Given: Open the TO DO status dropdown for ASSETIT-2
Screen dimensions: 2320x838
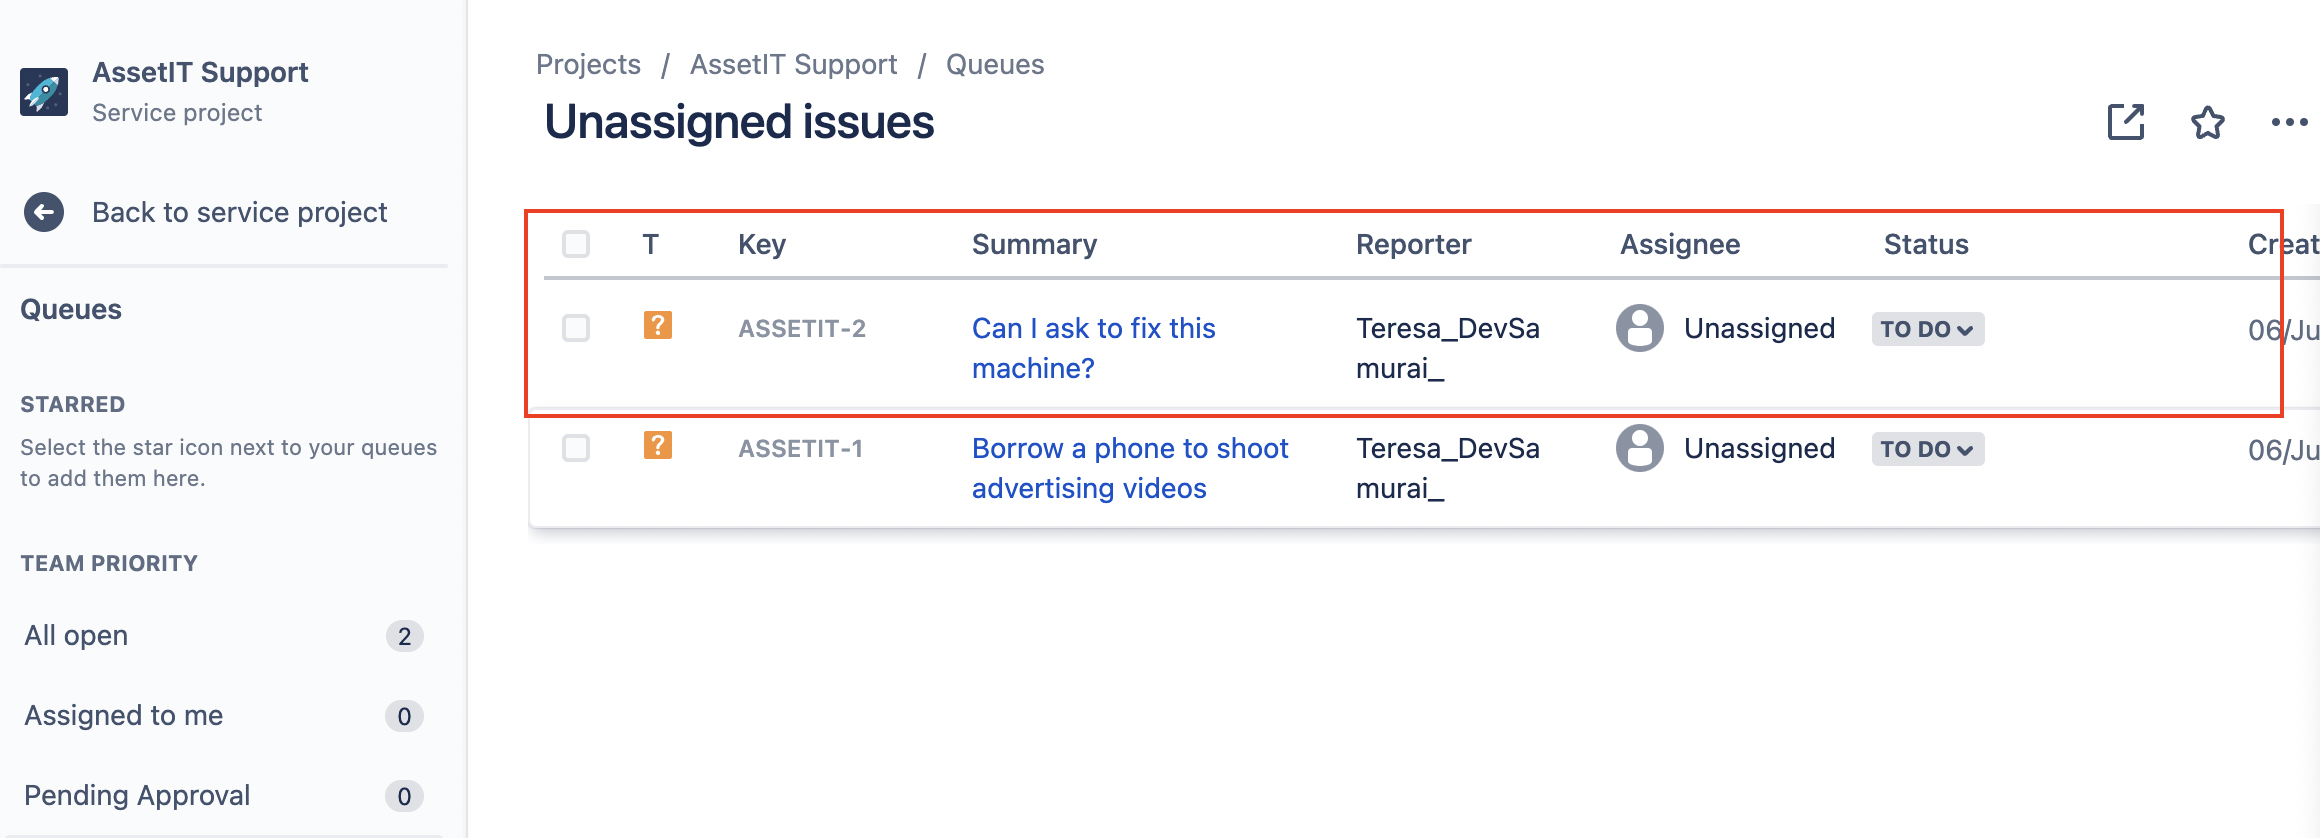Looking at the screenshot, I should [1927, 329].
